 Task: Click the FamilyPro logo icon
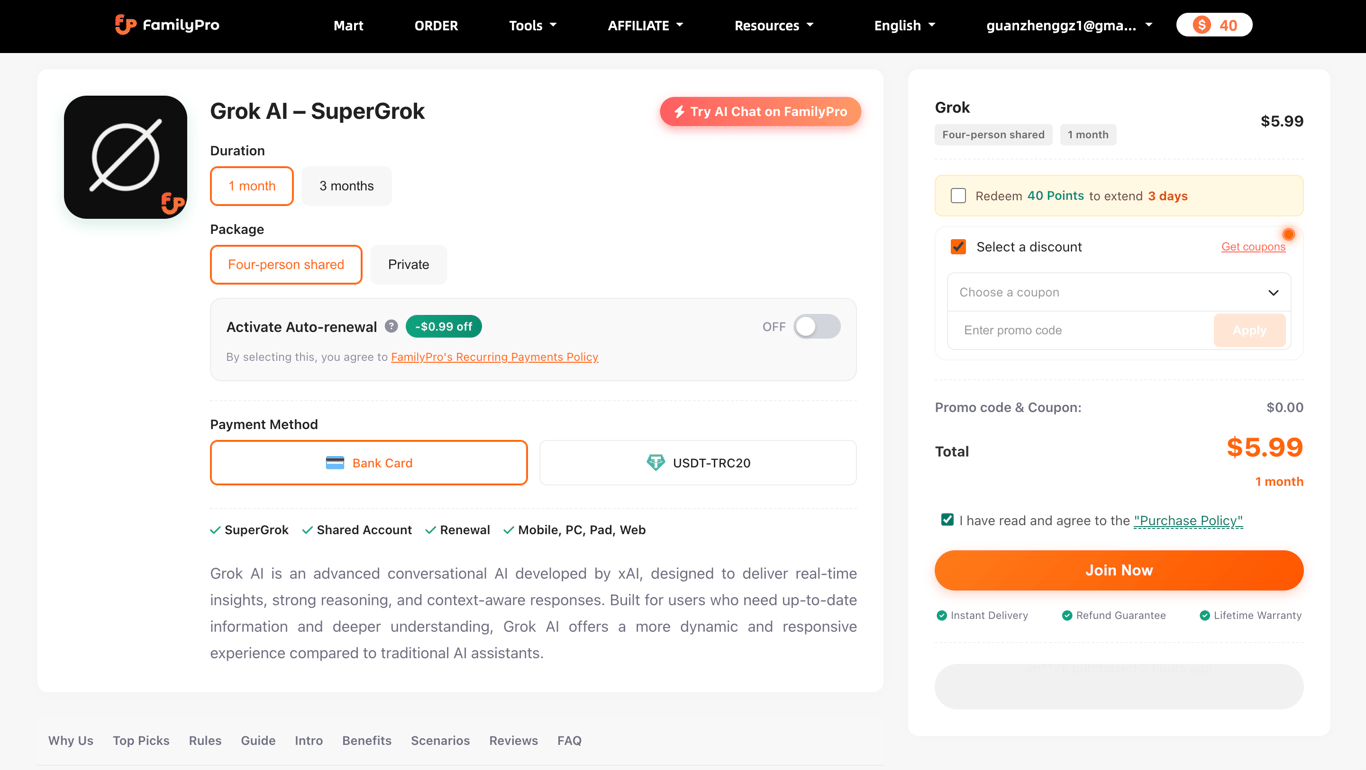pos(125,25)
